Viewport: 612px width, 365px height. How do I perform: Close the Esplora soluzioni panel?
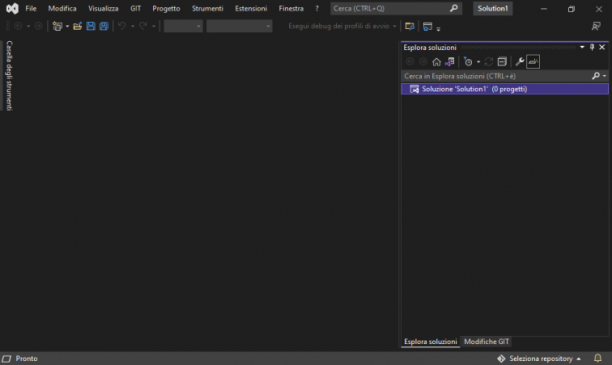[x=602, y=47]
